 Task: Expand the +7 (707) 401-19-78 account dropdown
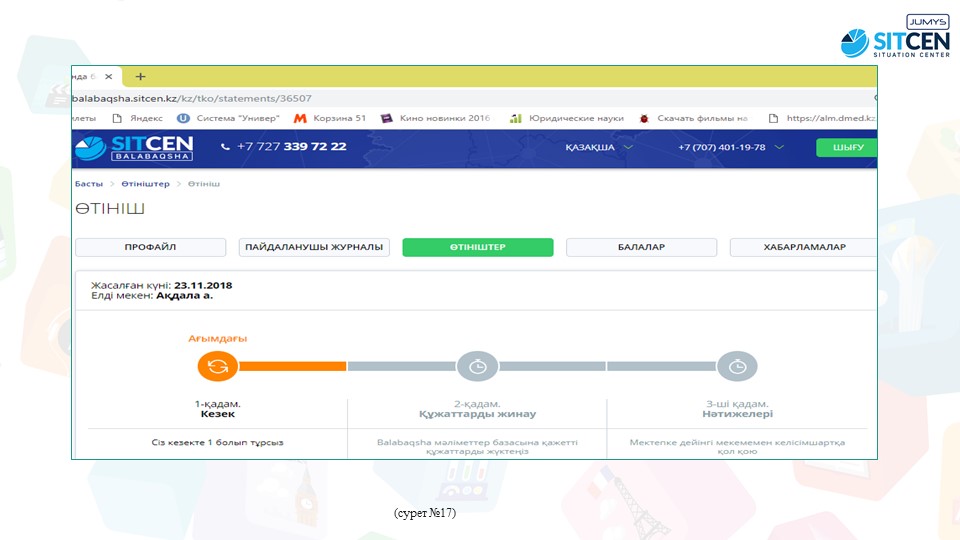coord(730,147)
